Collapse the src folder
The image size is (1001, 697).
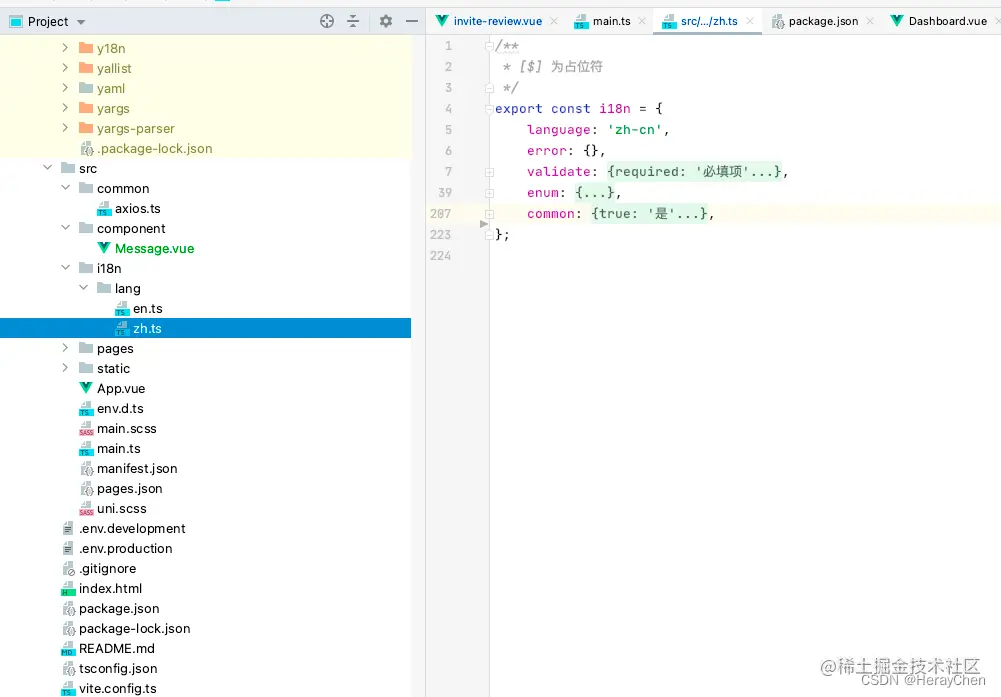click(47, 168)
